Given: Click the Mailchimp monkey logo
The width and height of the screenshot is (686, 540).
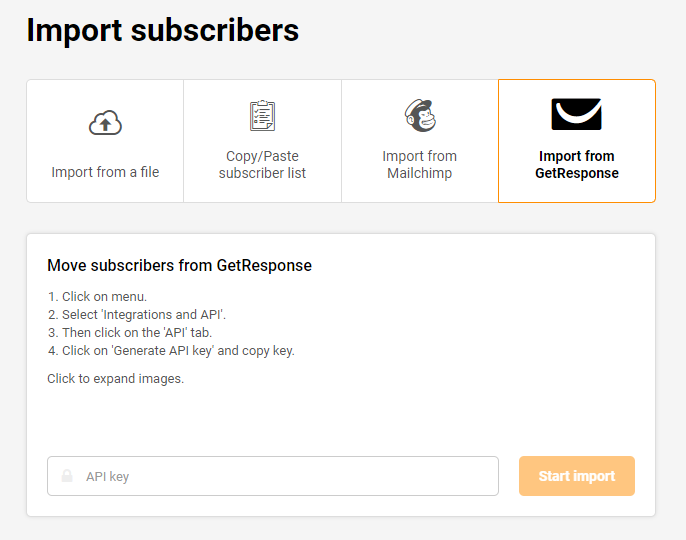Looking at the screenshot, I should pos(420,116).
